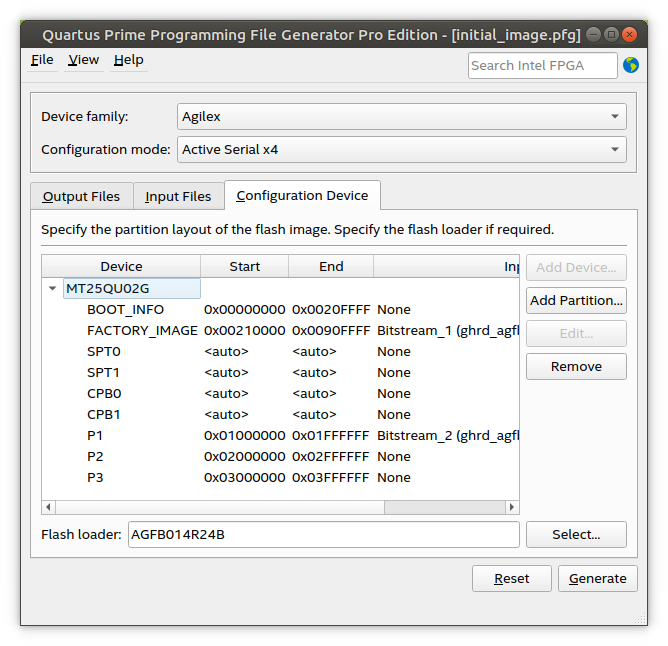Click the globe icon beside search
This screenshot has height=646, width=668.
(x=630, y=65)
